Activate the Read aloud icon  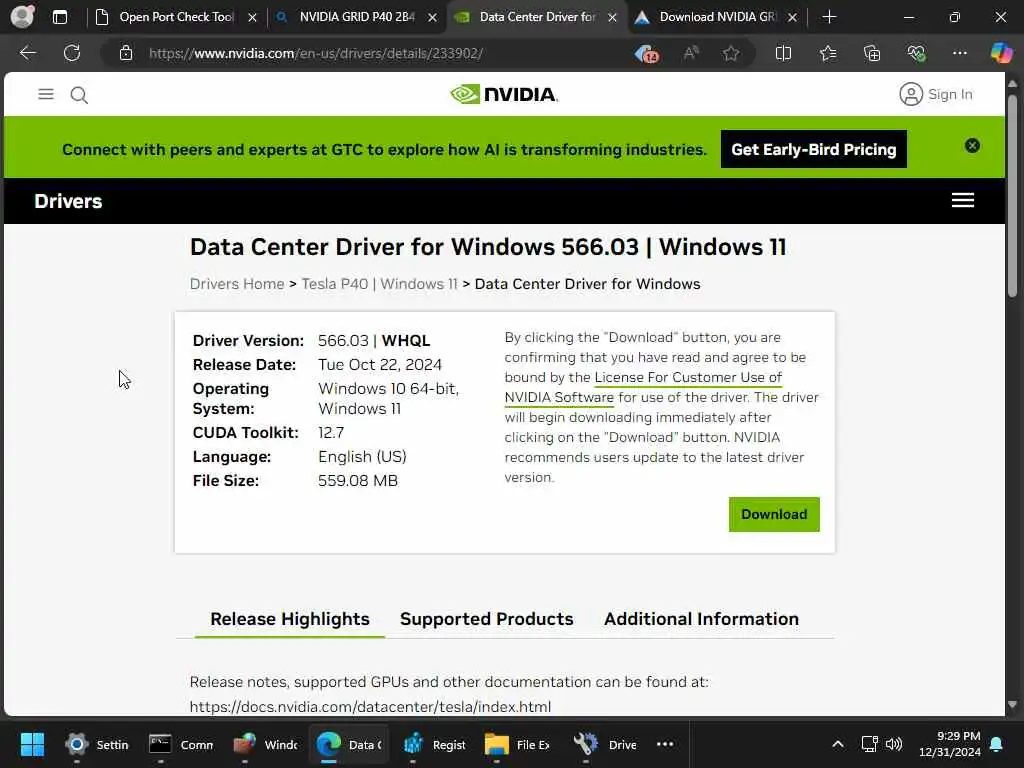click(x=690, y=53)
